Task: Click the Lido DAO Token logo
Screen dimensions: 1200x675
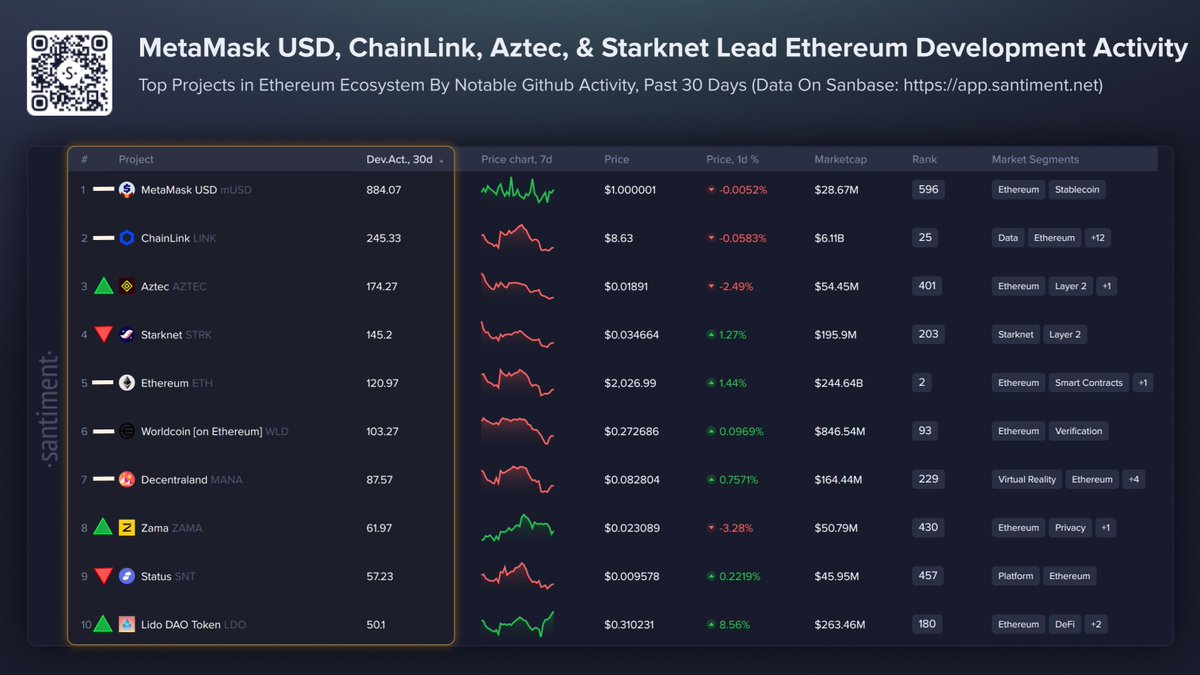Action: pyautogui.click(x=126, y=624)
